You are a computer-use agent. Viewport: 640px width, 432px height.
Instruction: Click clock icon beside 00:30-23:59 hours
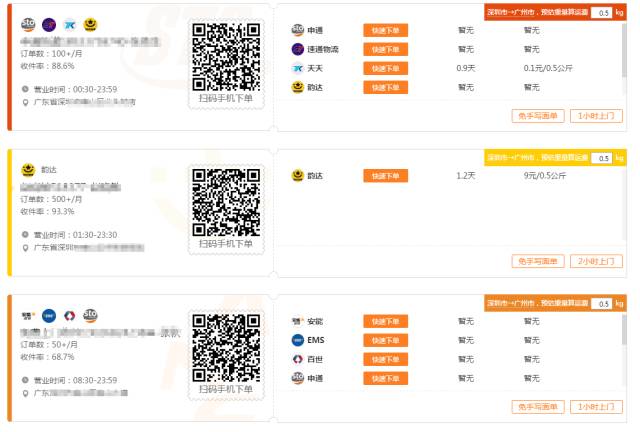(25, 89)
